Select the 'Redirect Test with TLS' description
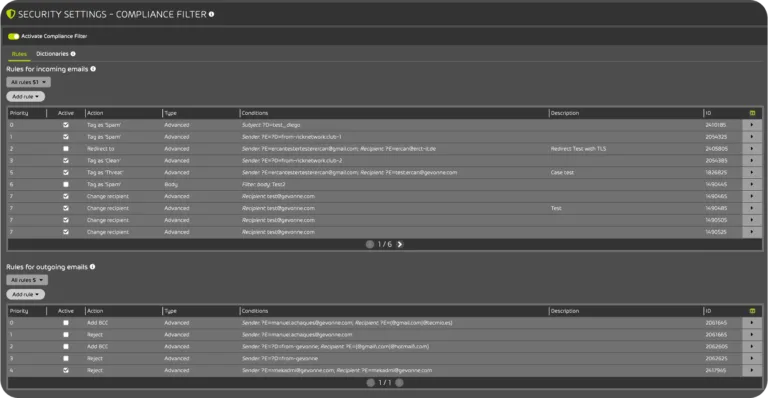 click(x=578, y=149)
